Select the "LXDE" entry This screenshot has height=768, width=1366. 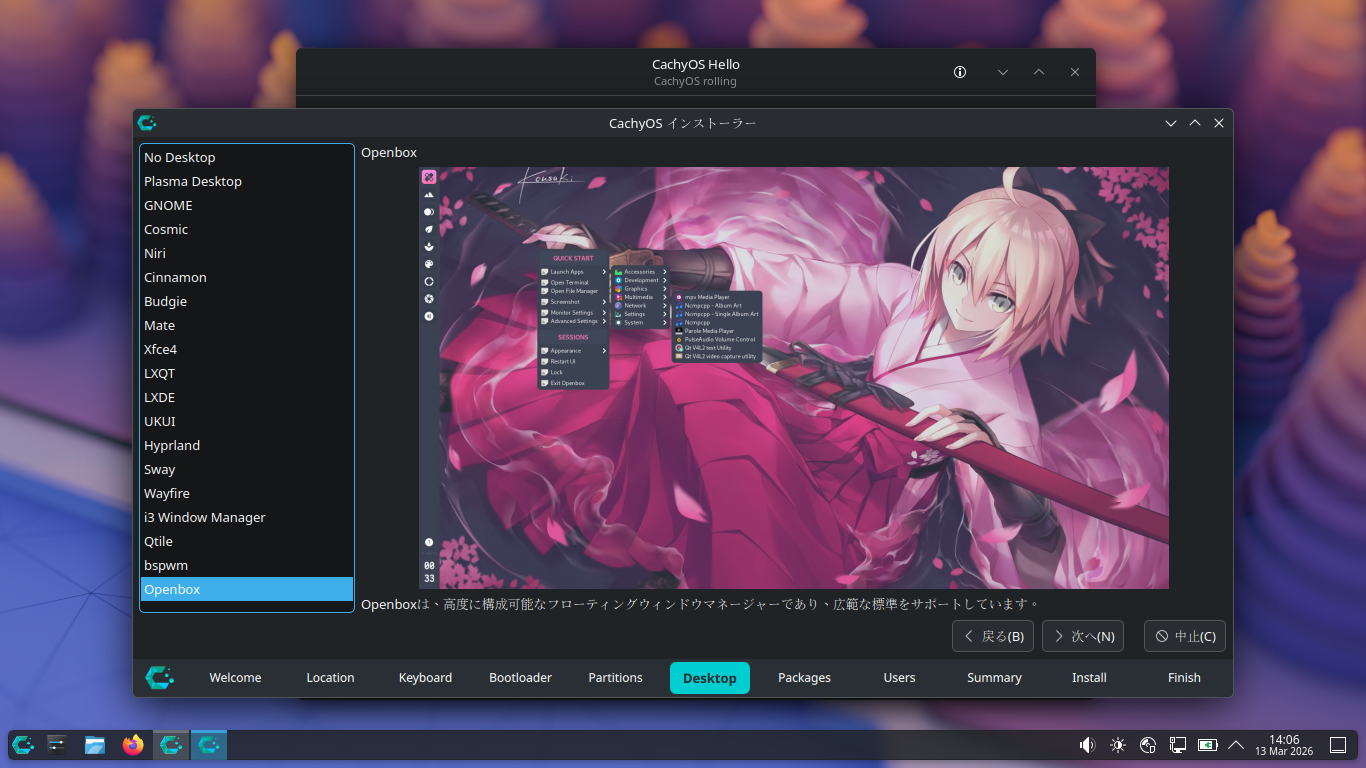[247, 397]
